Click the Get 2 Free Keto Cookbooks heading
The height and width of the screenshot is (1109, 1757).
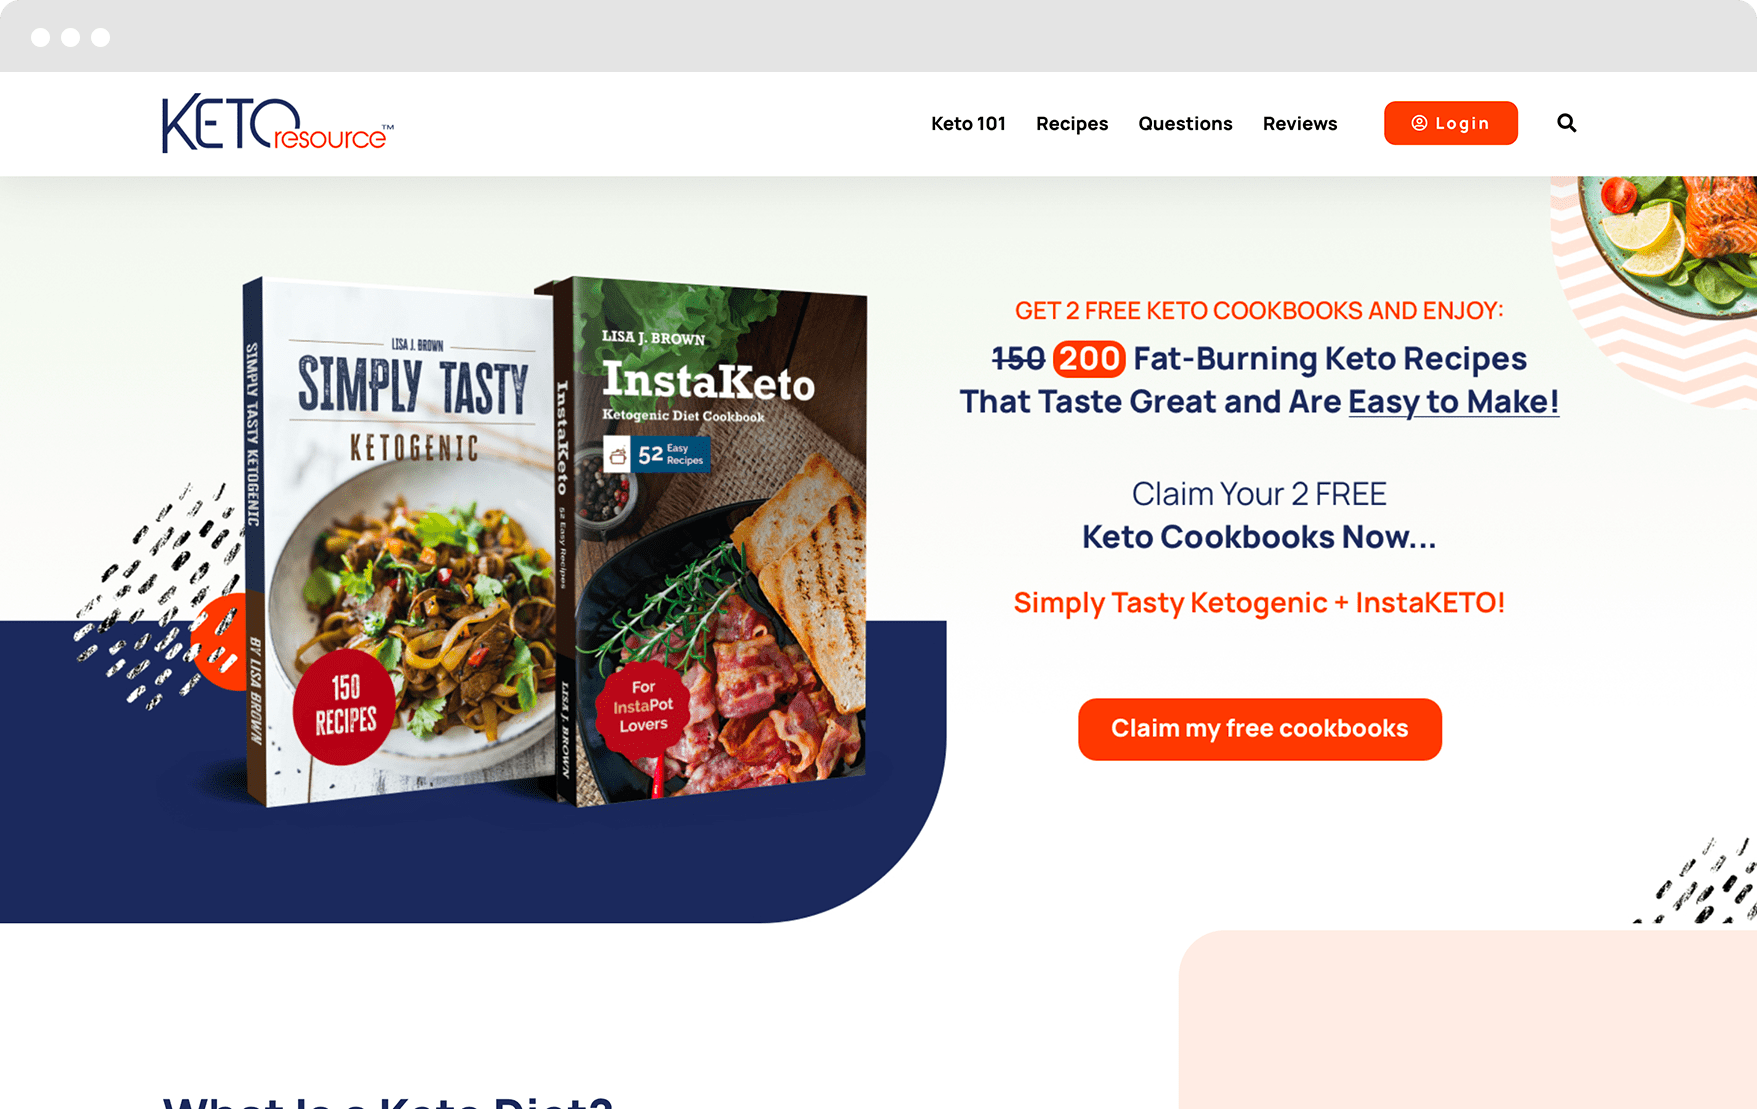click(x=1259, y=311)
